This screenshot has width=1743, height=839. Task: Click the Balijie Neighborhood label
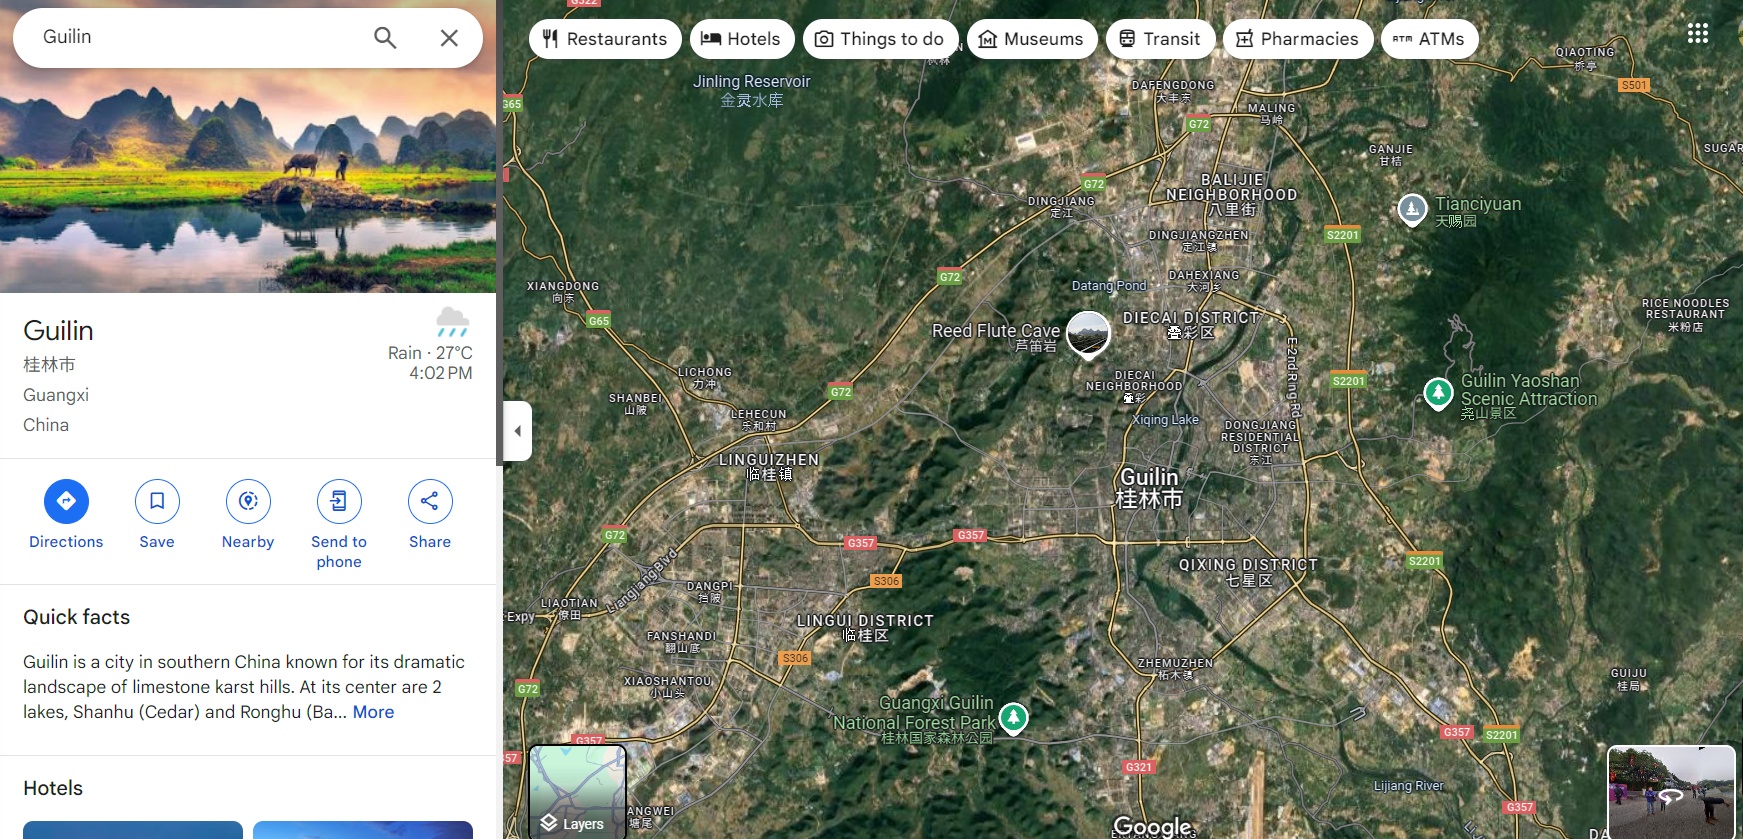pos(1232,195)
